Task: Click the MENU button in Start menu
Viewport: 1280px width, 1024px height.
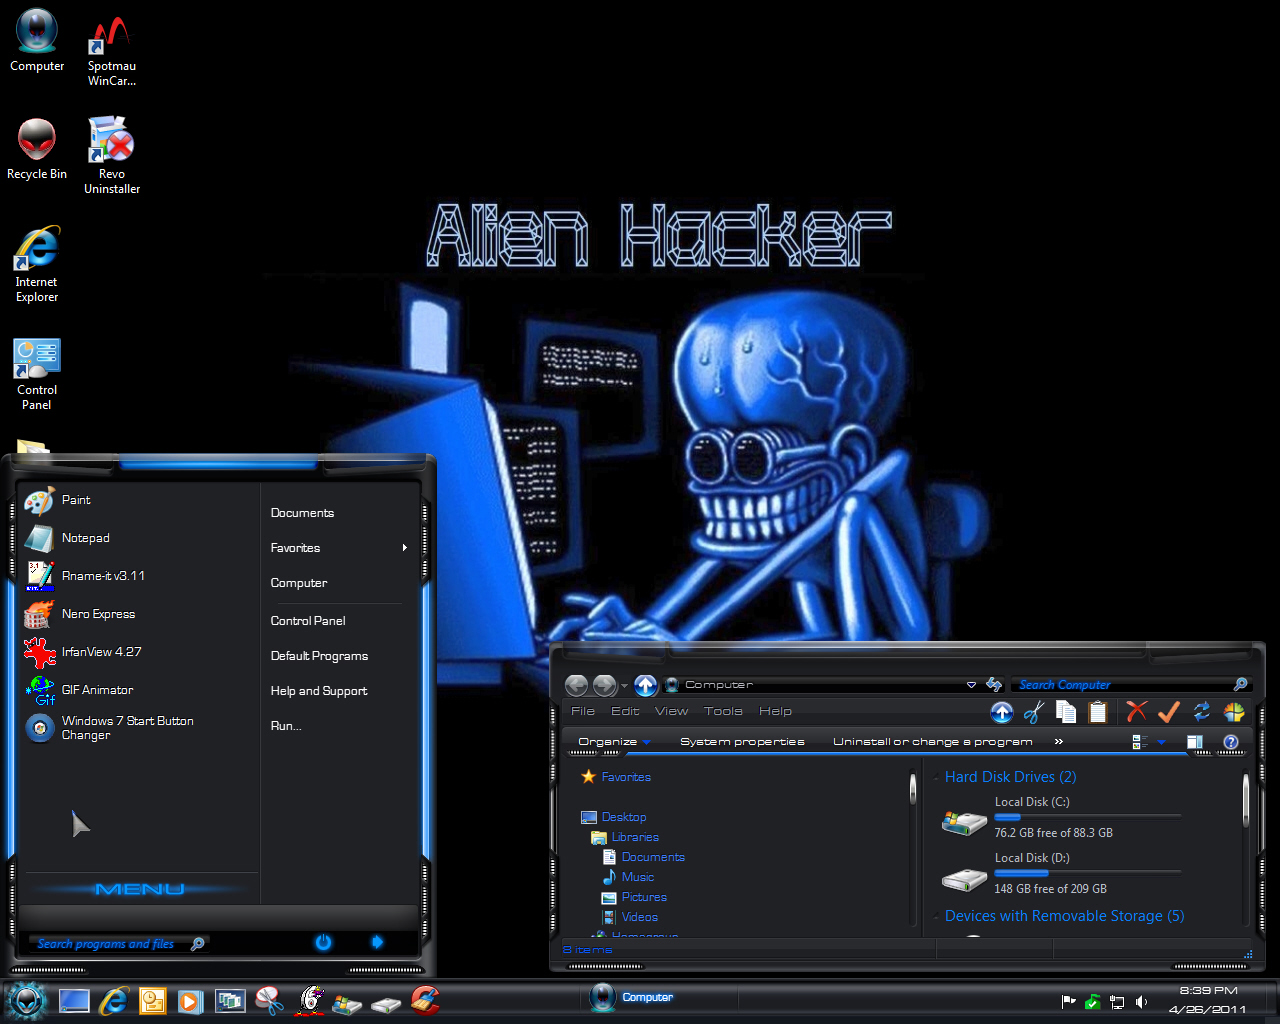Action: coord(139,889)
